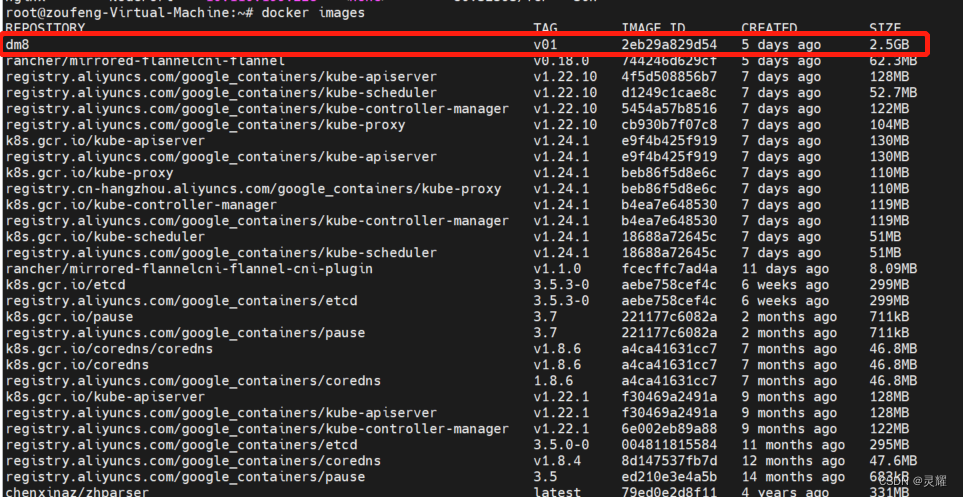Select image ID ed210e3e4a5b
963x497 pixels.
[x=669, y=476]
